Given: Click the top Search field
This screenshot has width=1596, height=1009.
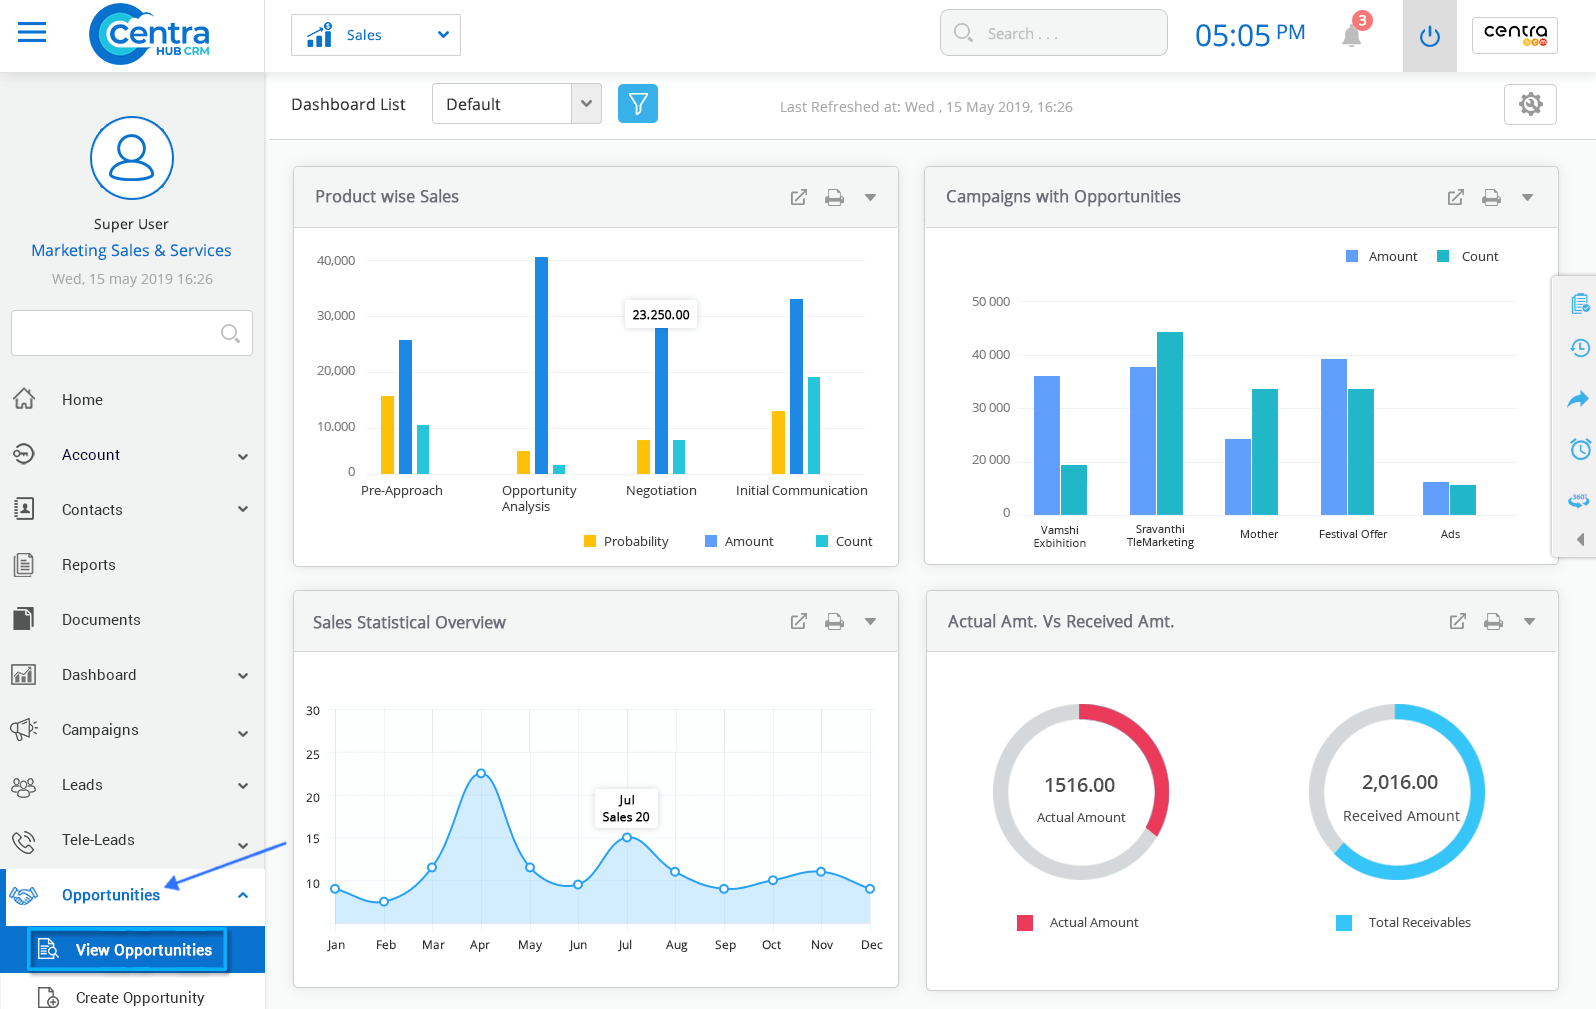Looking at the screenshot, I should 1053,34.
